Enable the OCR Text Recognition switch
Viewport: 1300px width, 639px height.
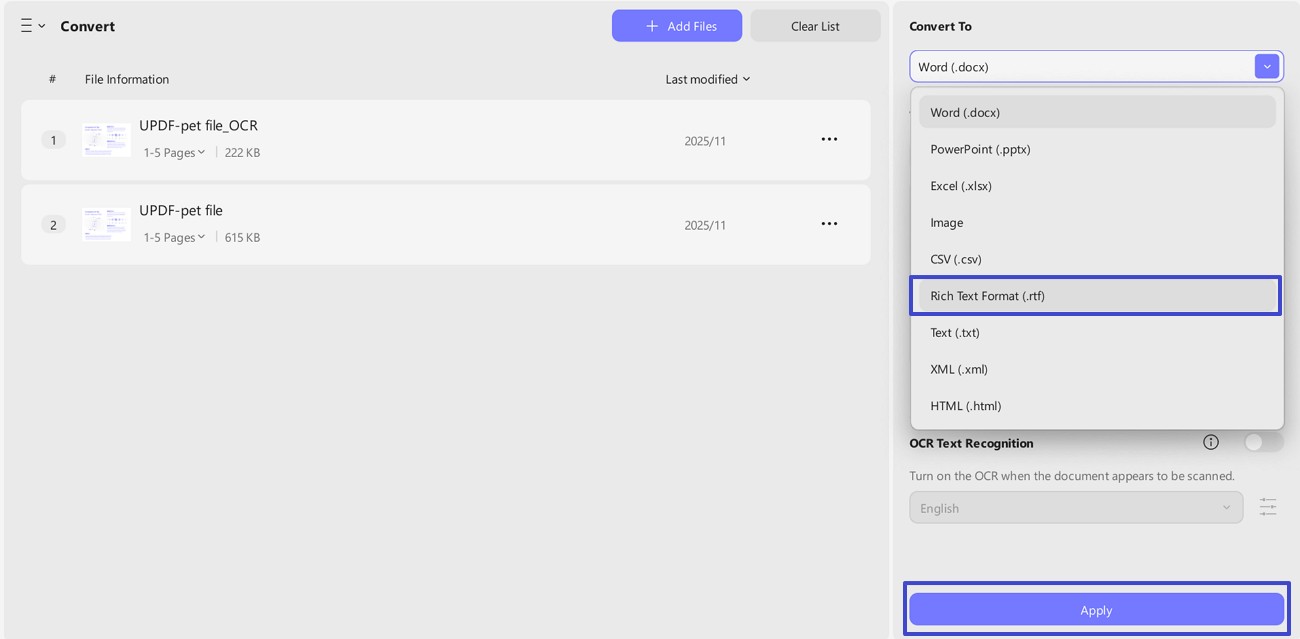click(1263, 442)
